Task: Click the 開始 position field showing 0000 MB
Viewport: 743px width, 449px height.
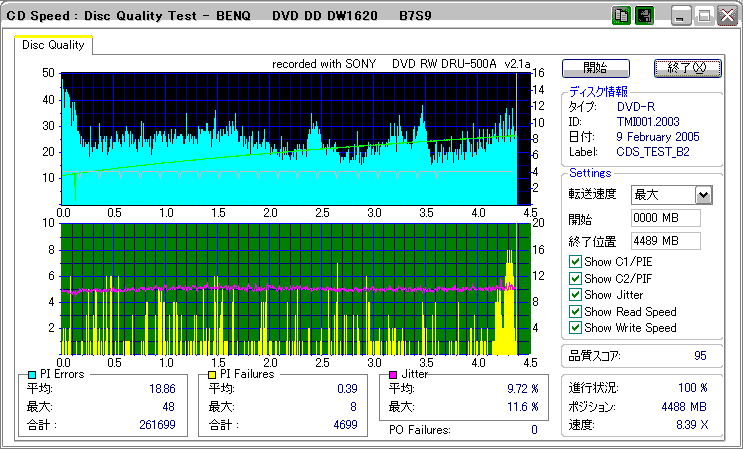Action: coord(665,218)
